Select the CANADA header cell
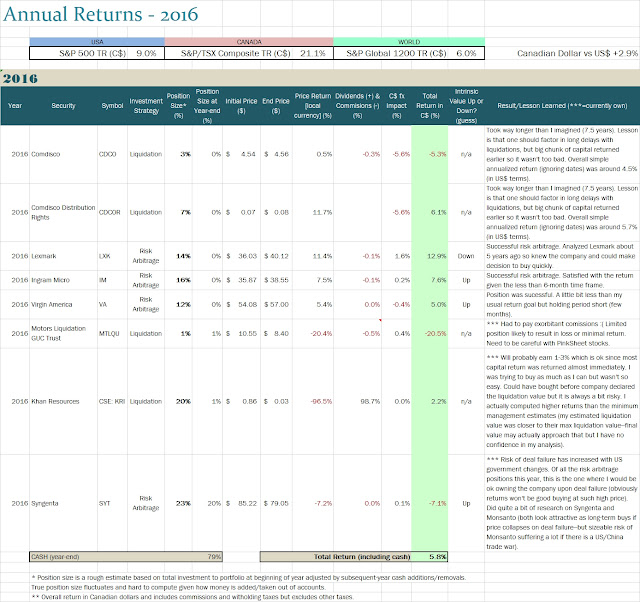640x602 pixels. tap(249, 42)
